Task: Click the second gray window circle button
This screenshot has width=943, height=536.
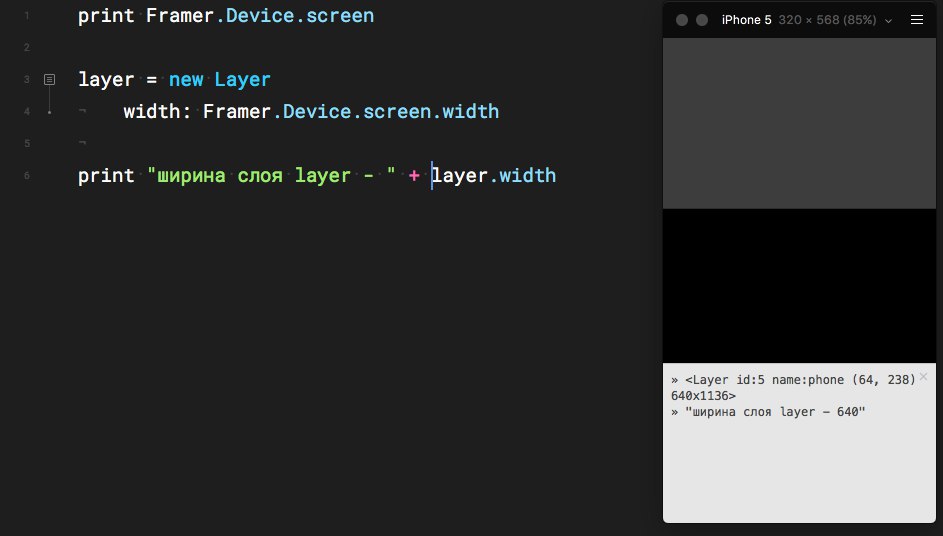Action: pyautogui.click(x=702, y=20)
